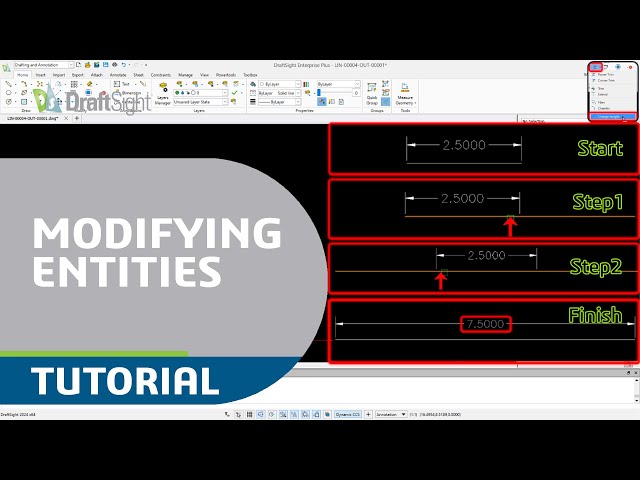Click the New document icon

(78, 65)
